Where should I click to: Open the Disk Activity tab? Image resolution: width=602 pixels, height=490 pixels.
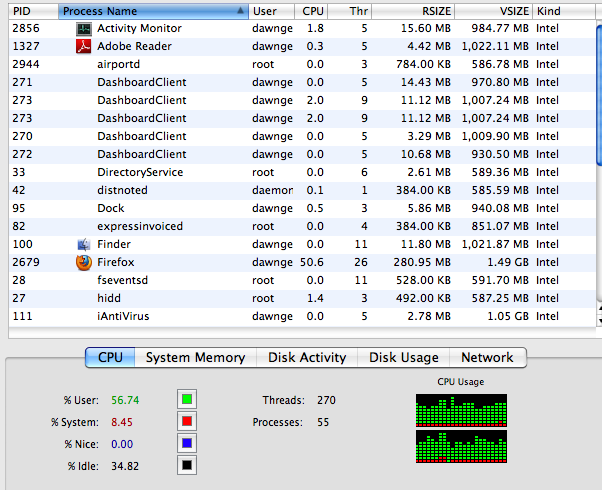pos(307,358)
